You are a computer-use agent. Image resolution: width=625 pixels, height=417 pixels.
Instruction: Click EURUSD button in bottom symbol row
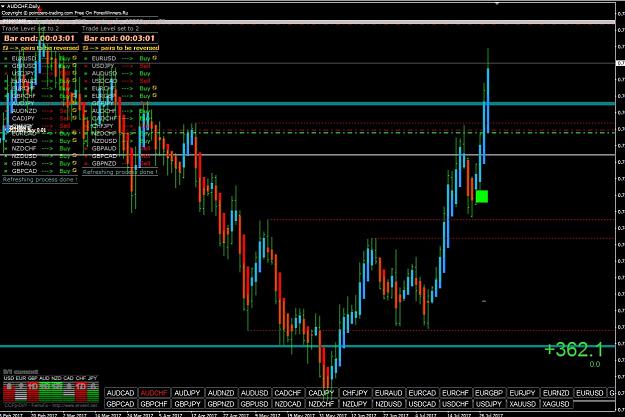pyautogui.click(x=590, y=393)
